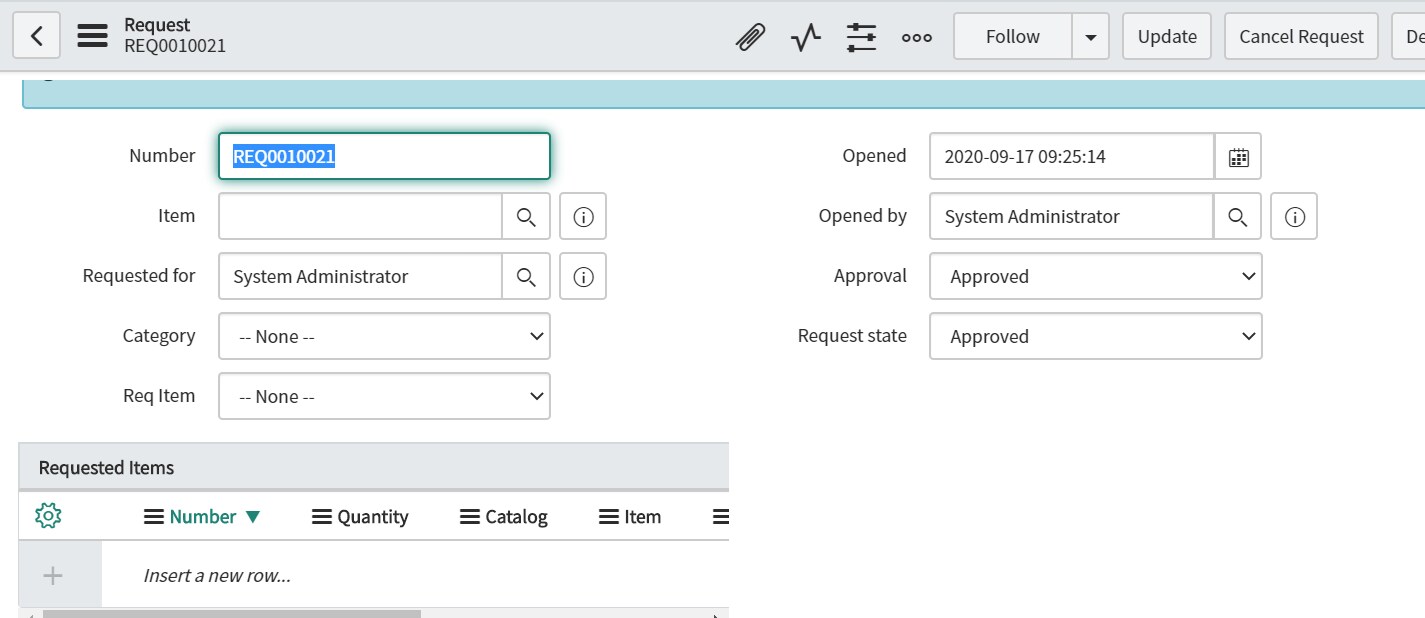The height and width of the screenshot is (618, 1425).
Task: Expand the Follow button dropdown arrow
Action: 1090,37
